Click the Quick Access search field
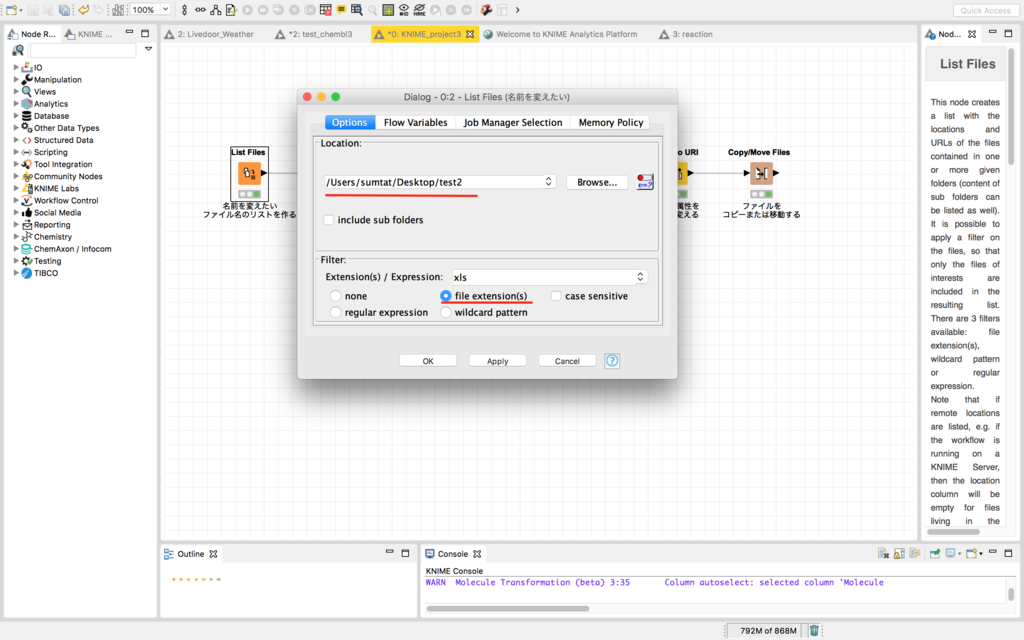The width and height of the screenshot is (1024, 640). [985, 10]
